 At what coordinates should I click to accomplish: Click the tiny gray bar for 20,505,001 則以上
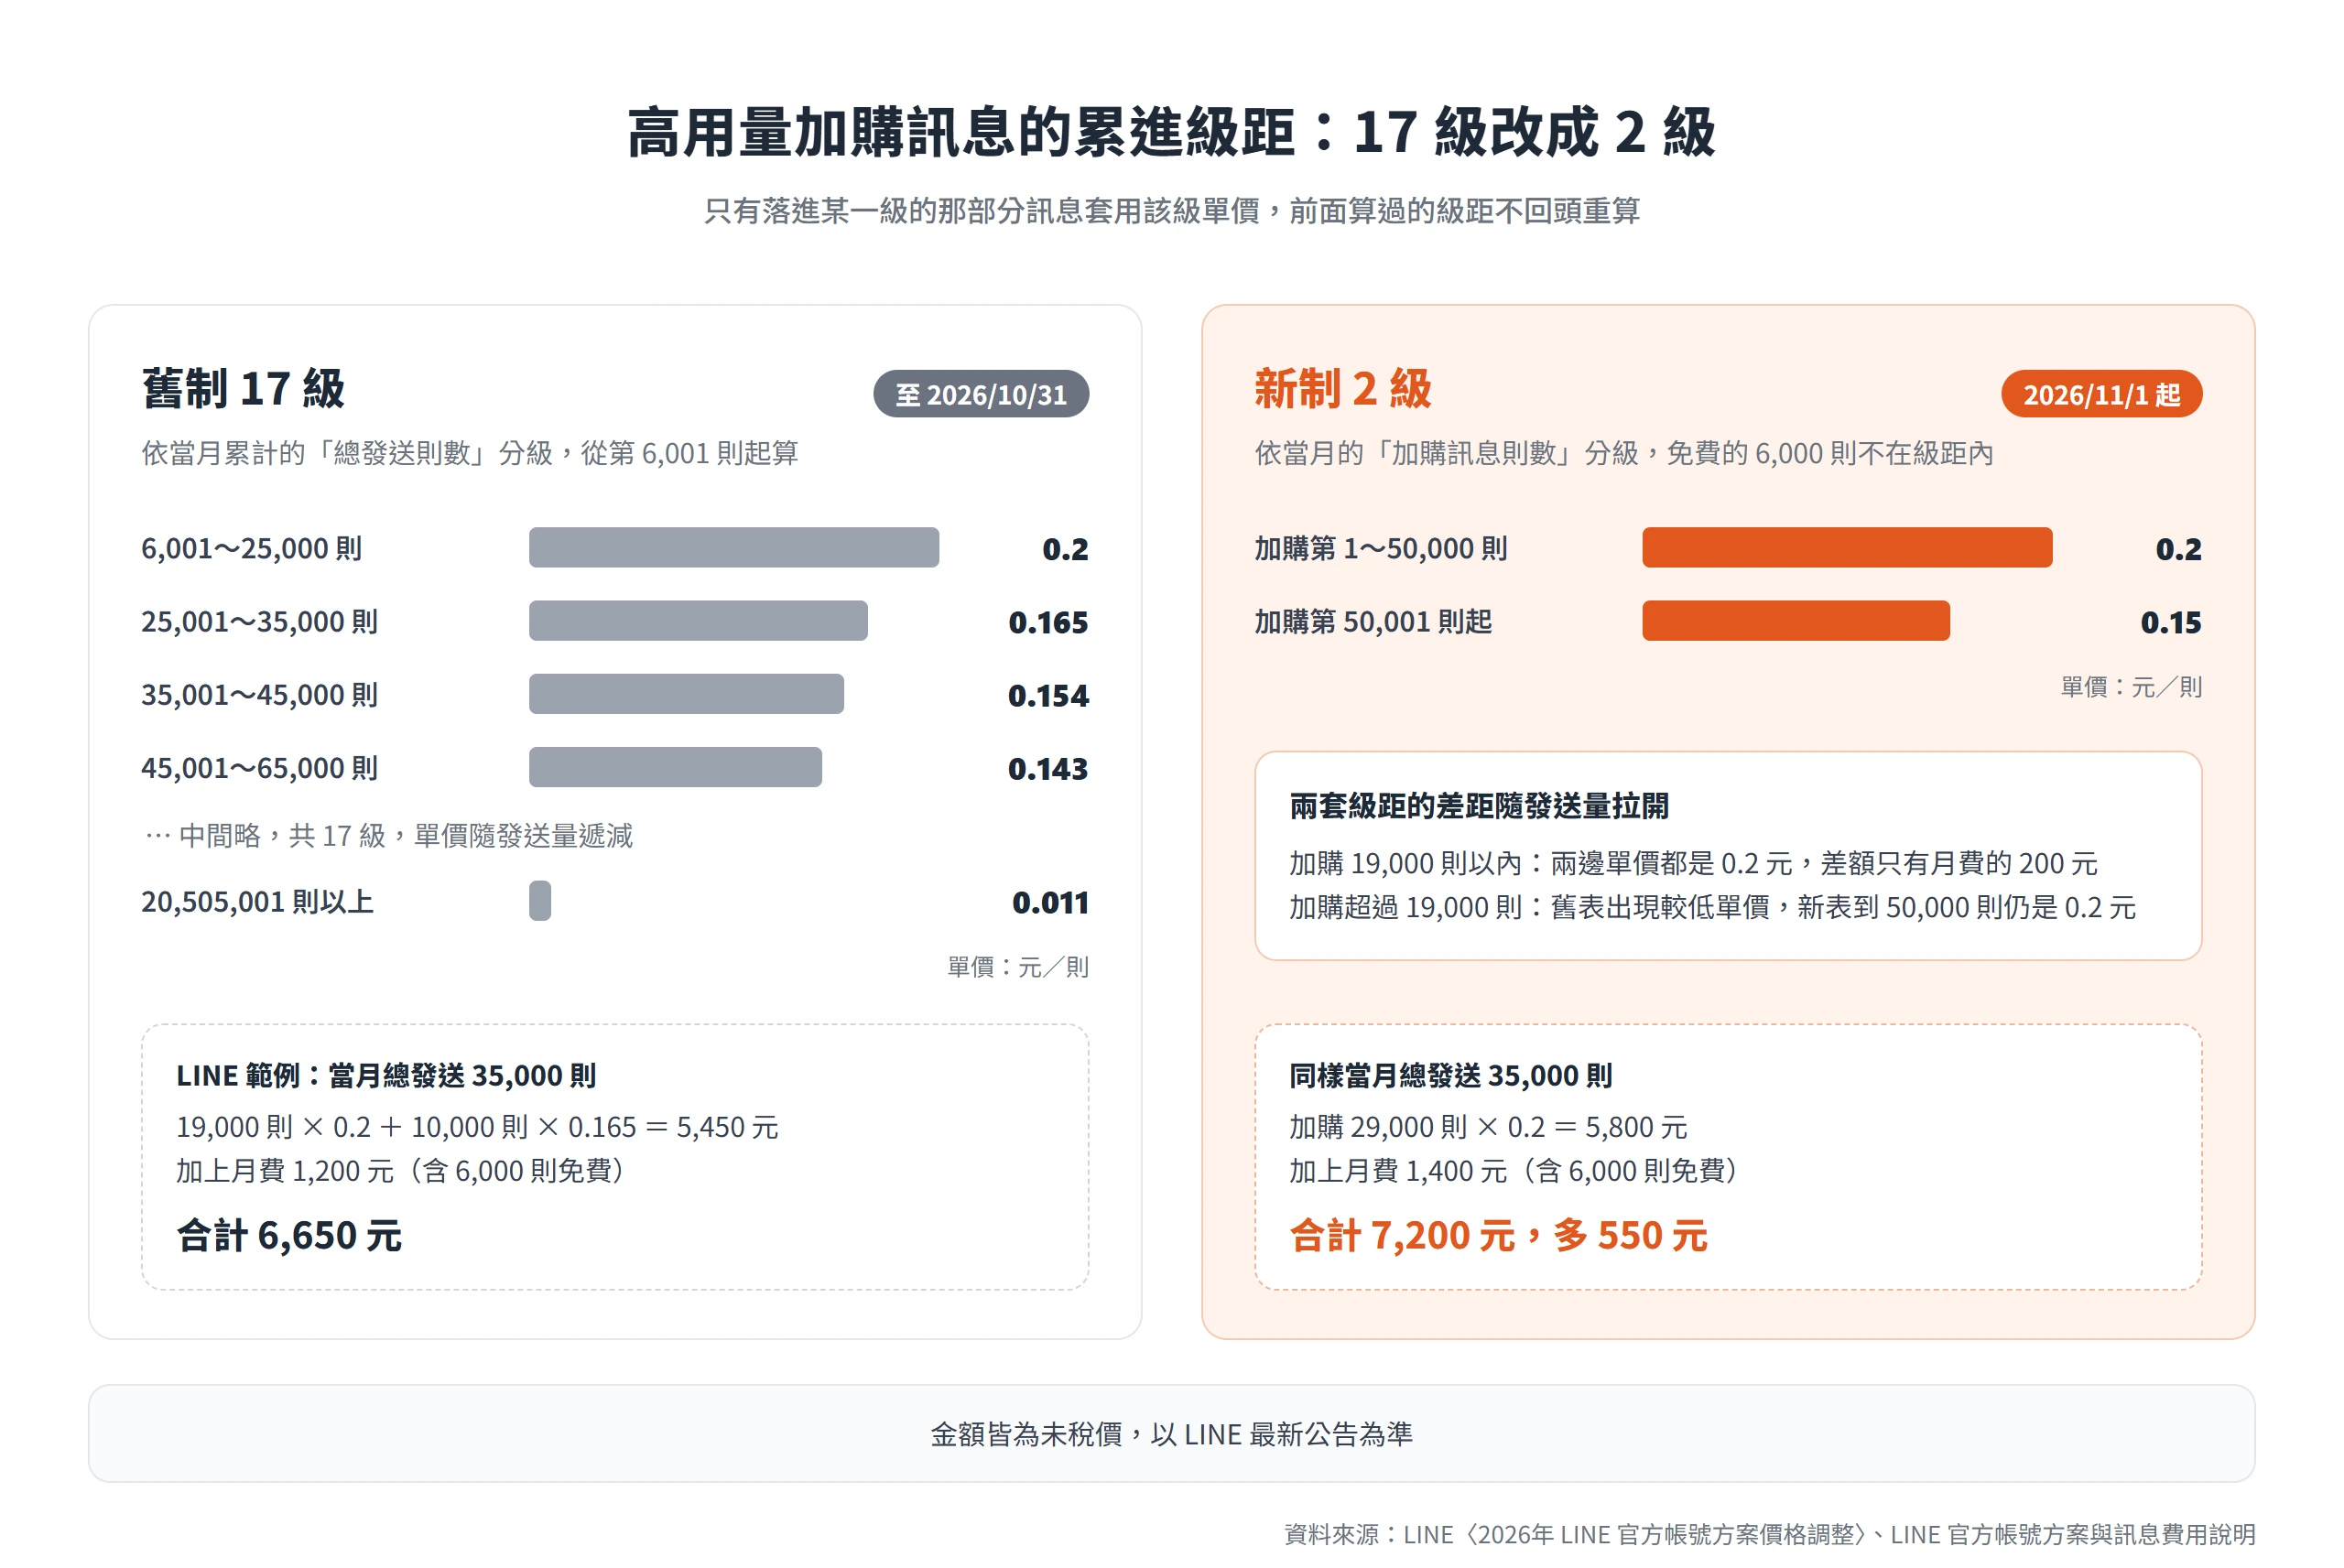pyautogui.click(x=540, y=900)
